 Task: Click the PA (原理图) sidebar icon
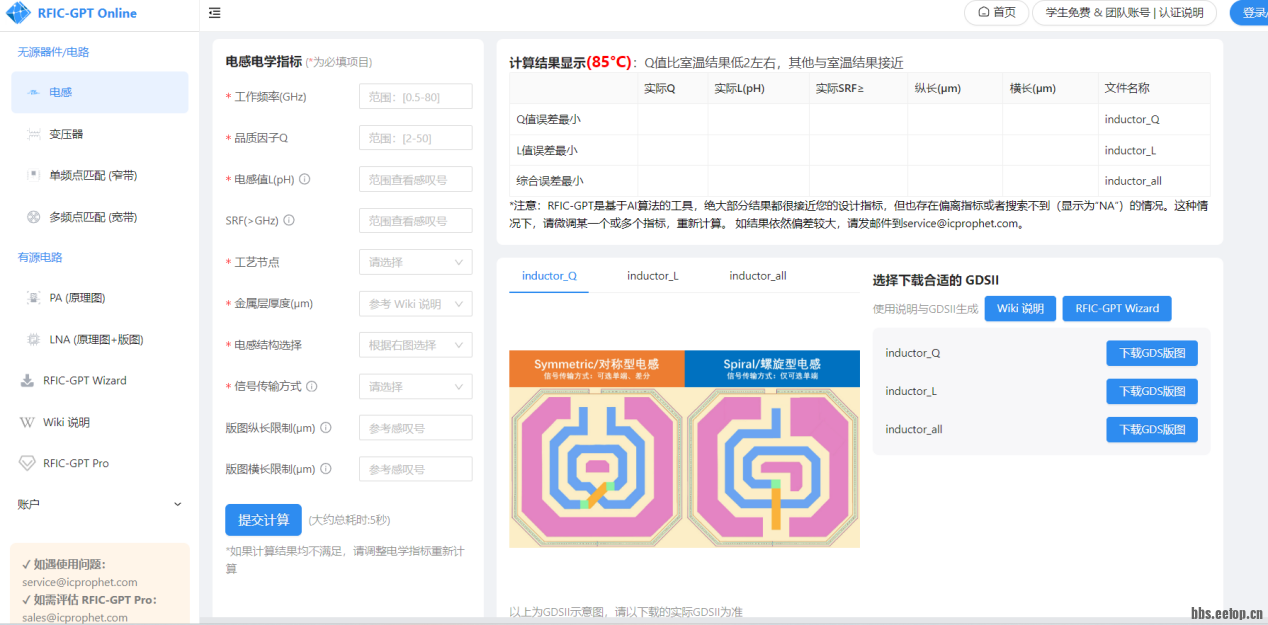coord(33,298)
